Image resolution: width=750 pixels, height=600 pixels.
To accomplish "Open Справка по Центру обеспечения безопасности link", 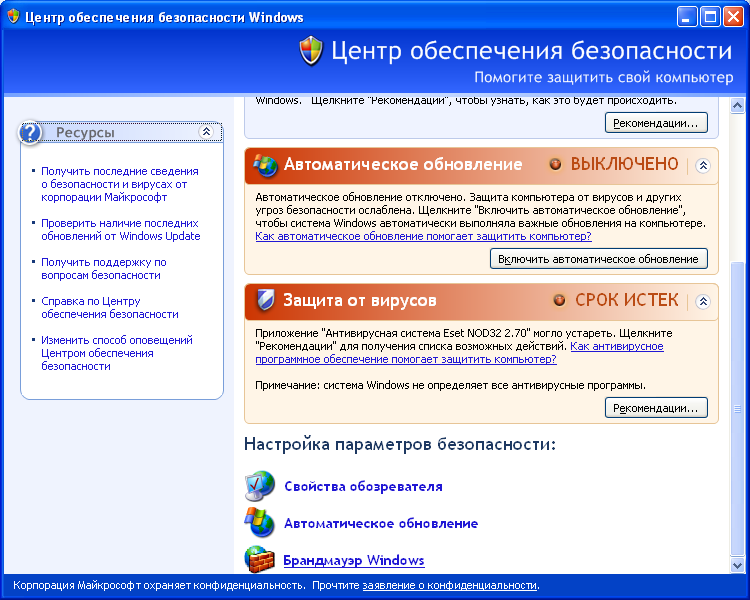I will click(110, 308).
